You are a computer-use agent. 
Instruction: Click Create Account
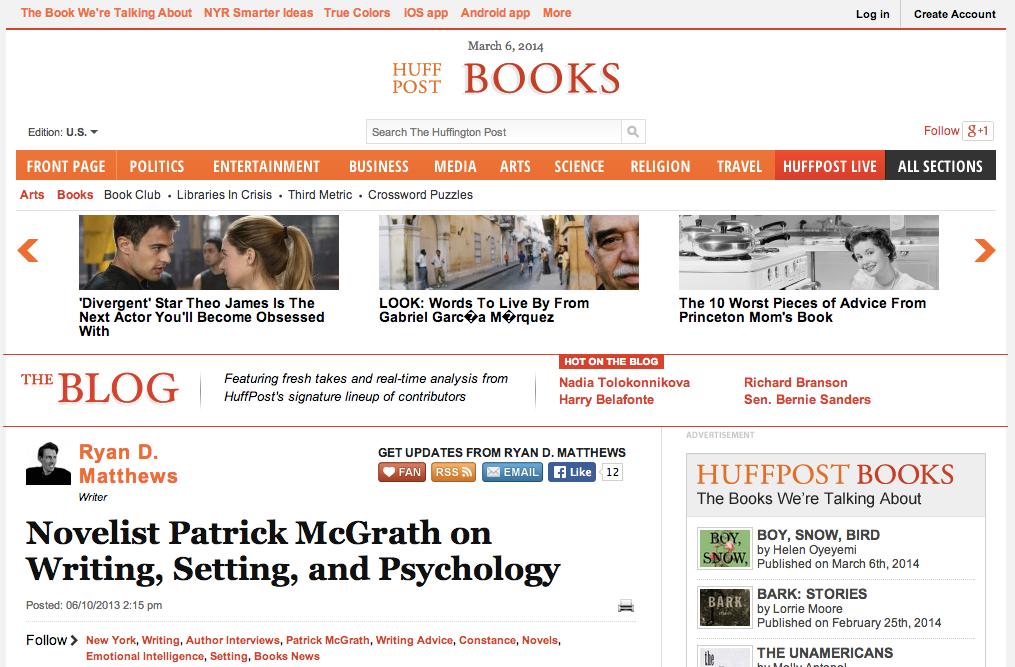pos(955,14)
